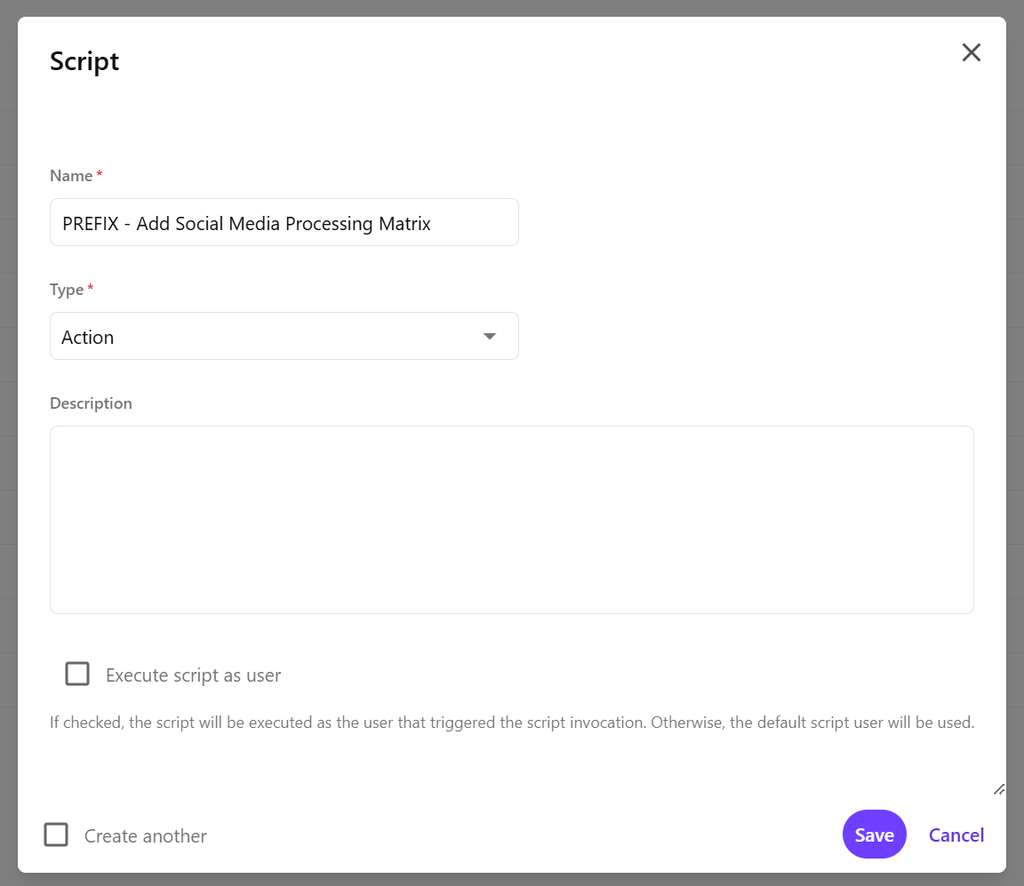
Task: Click the 'Description' field label
Action: [x=91, y=404]
